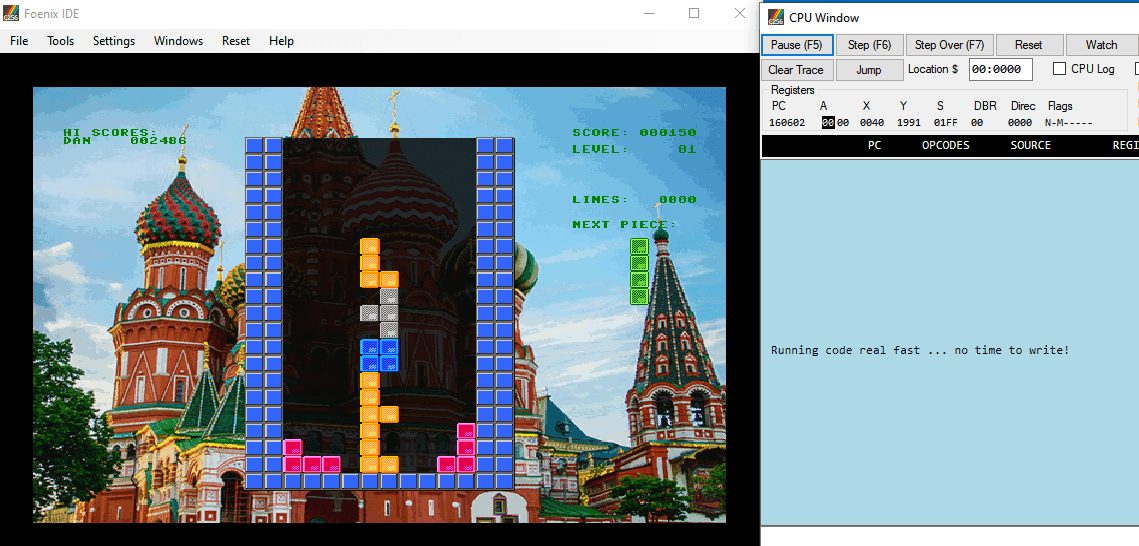Viewport: 1139px width, 546px height.
Task: Open the Windows menu
Action: point(179,41)
